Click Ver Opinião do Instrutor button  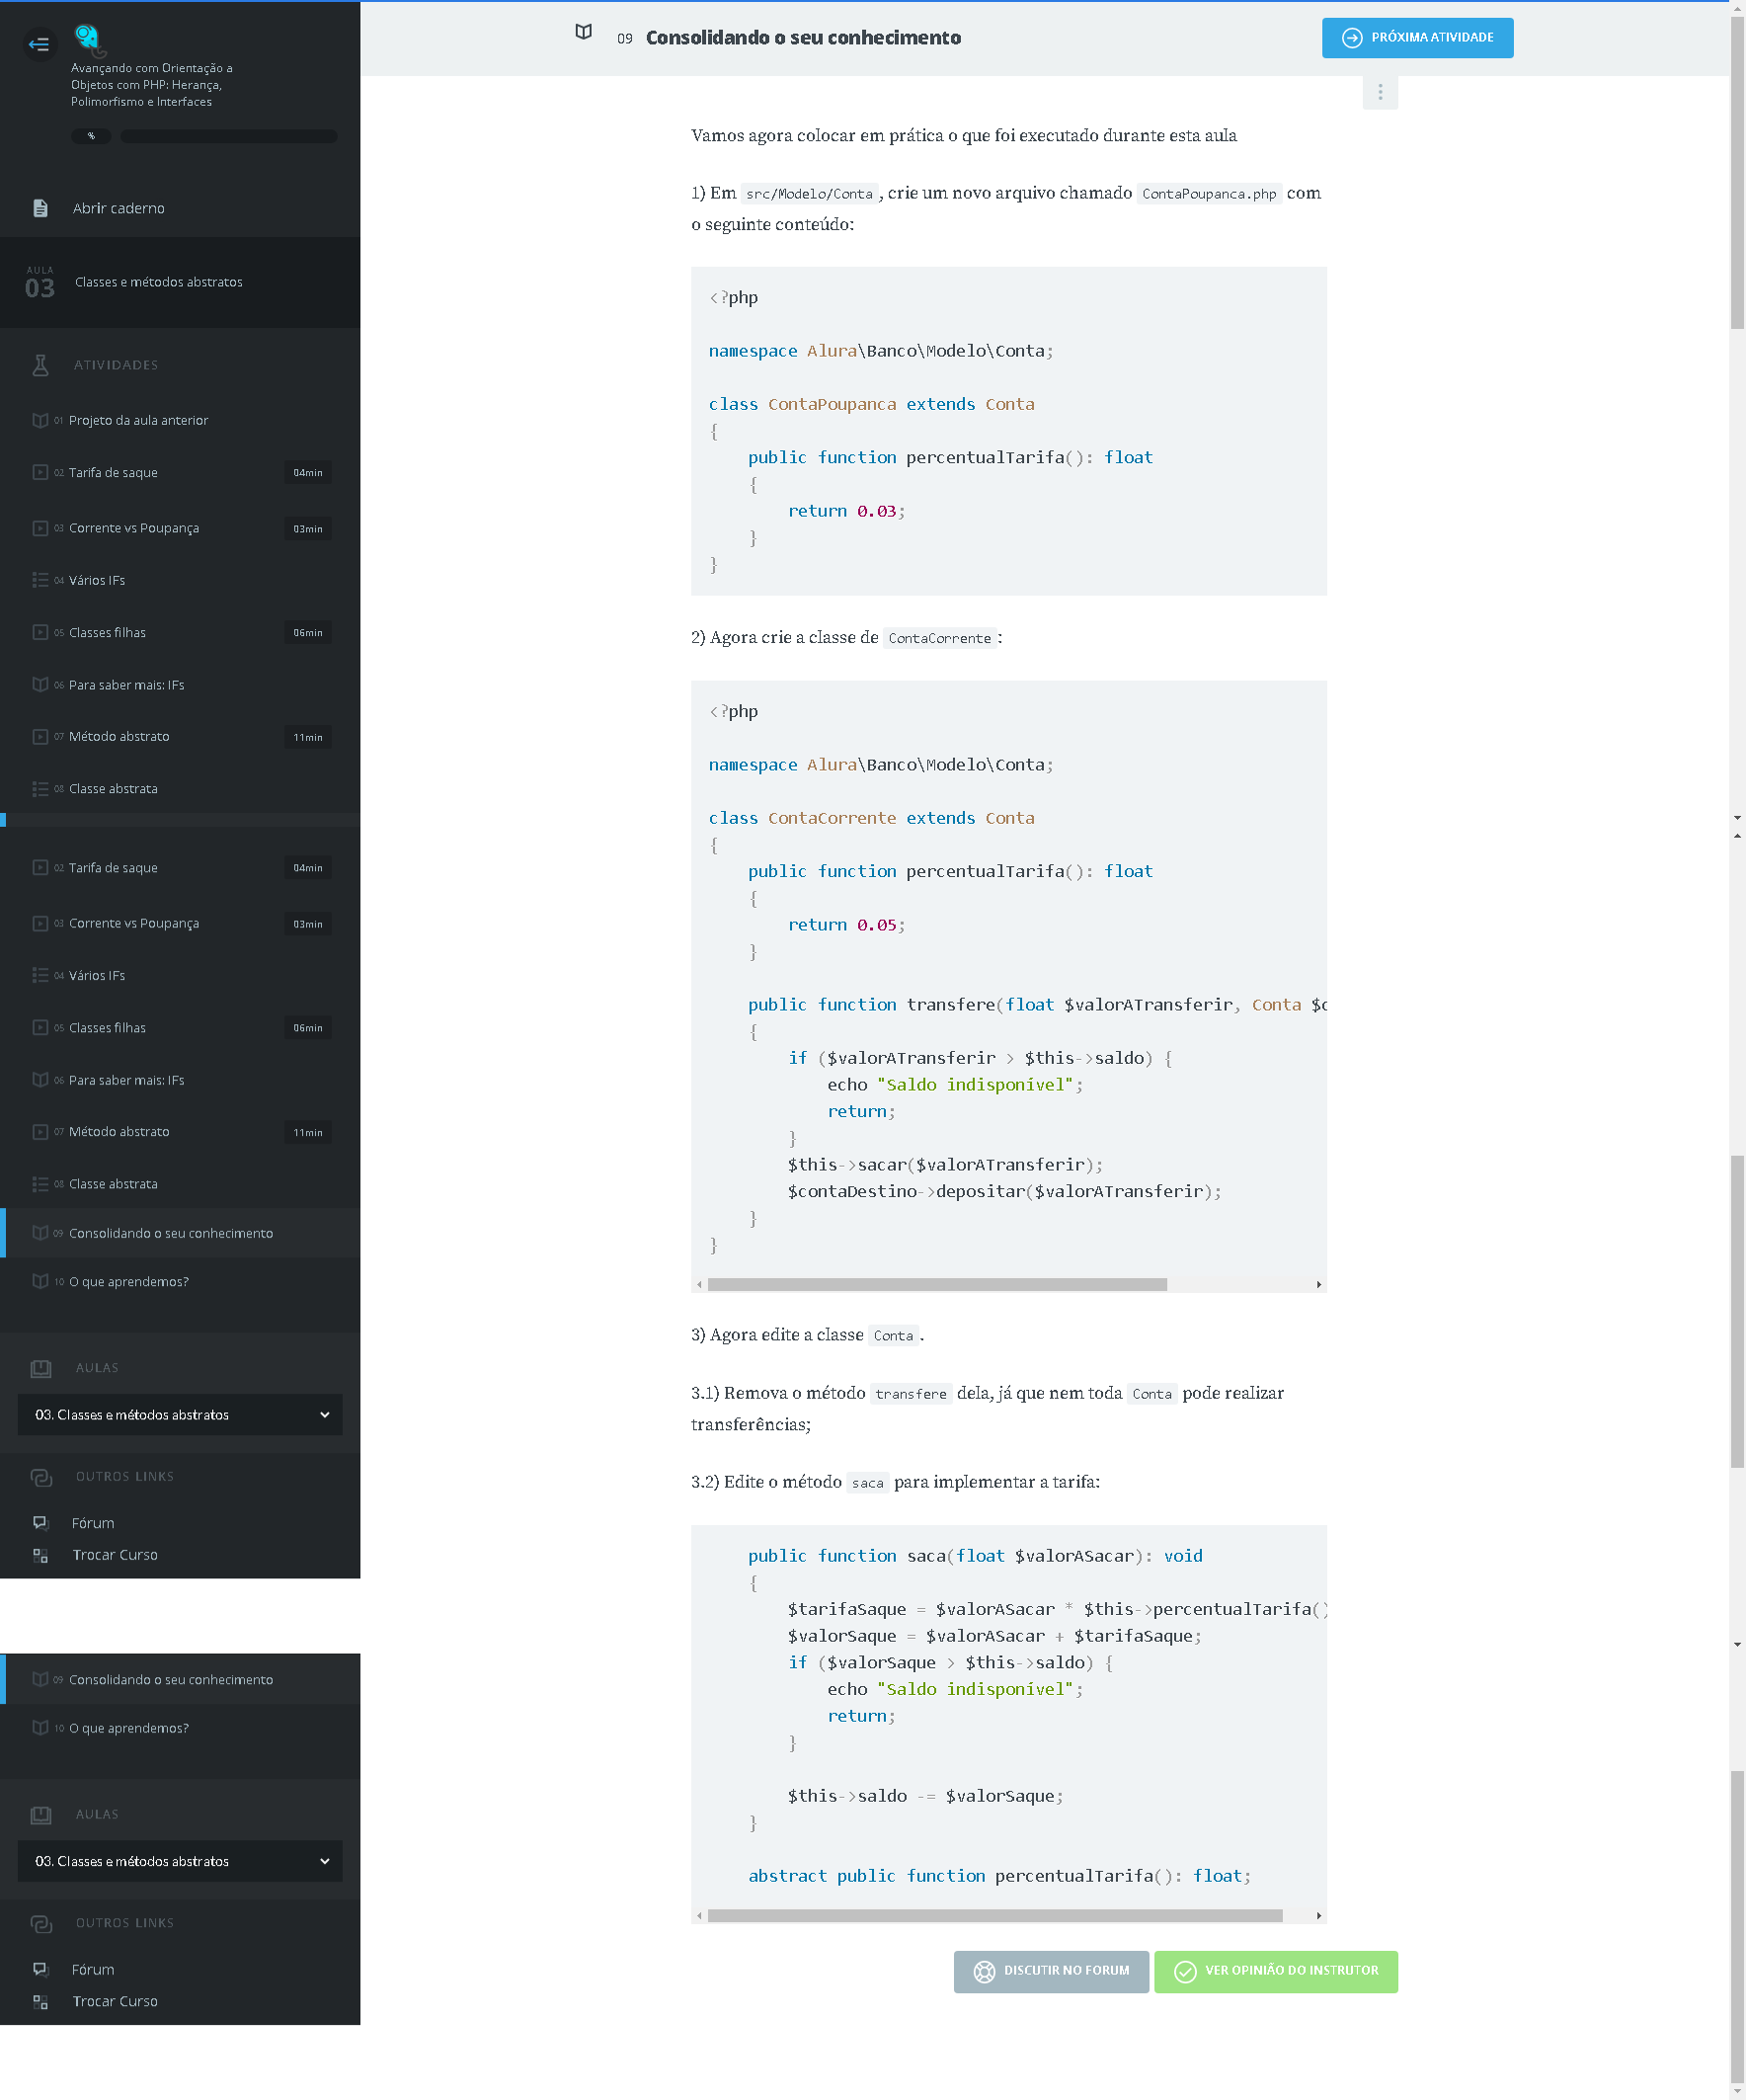tap(1275, 1971)
